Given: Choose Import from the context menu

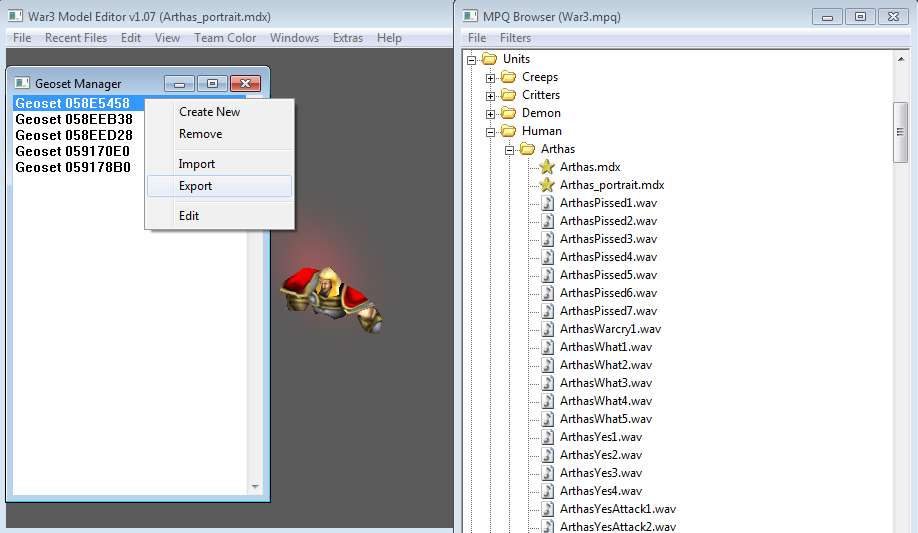Looking at the screenshot, I should coord(220,164).
